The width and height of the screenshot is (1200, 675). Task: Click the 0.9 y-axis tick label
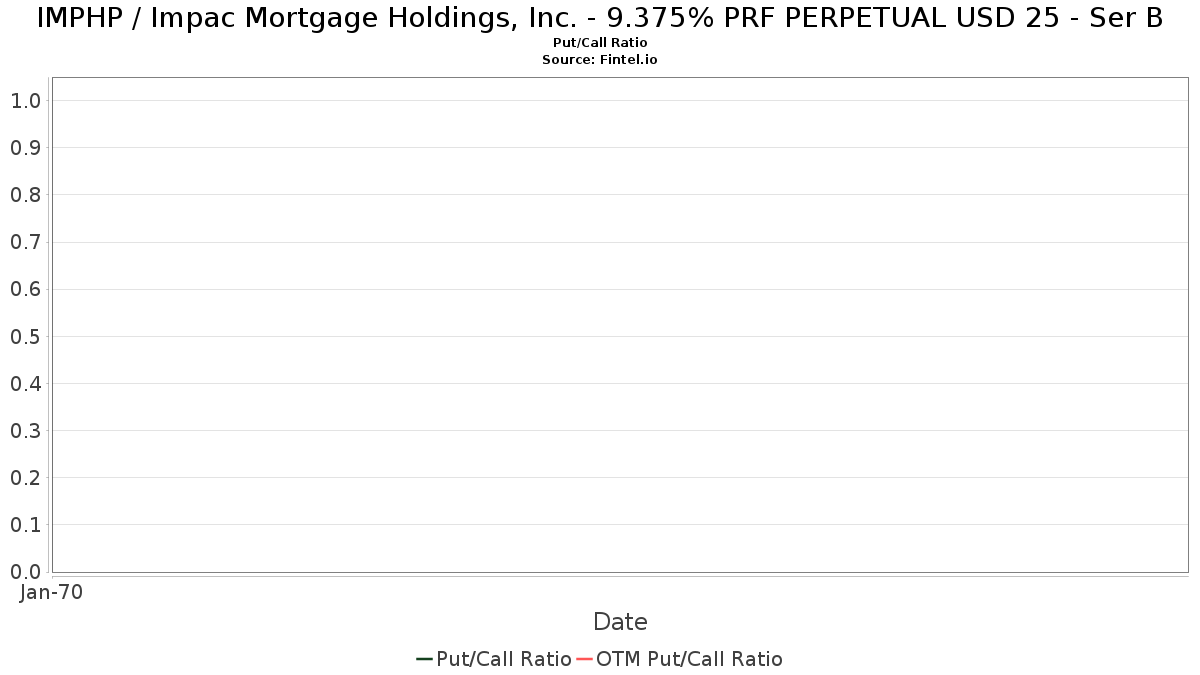(x=25, y=148)
